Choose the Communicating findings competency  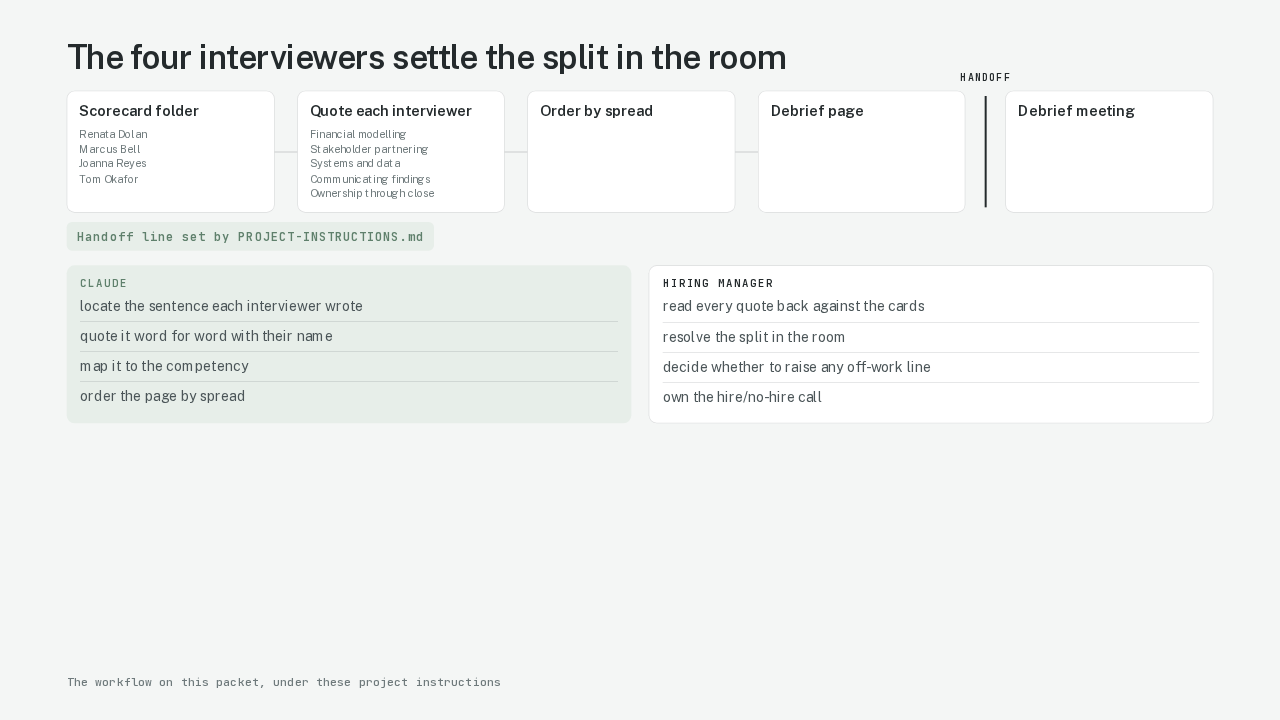[x=370, y=179]
